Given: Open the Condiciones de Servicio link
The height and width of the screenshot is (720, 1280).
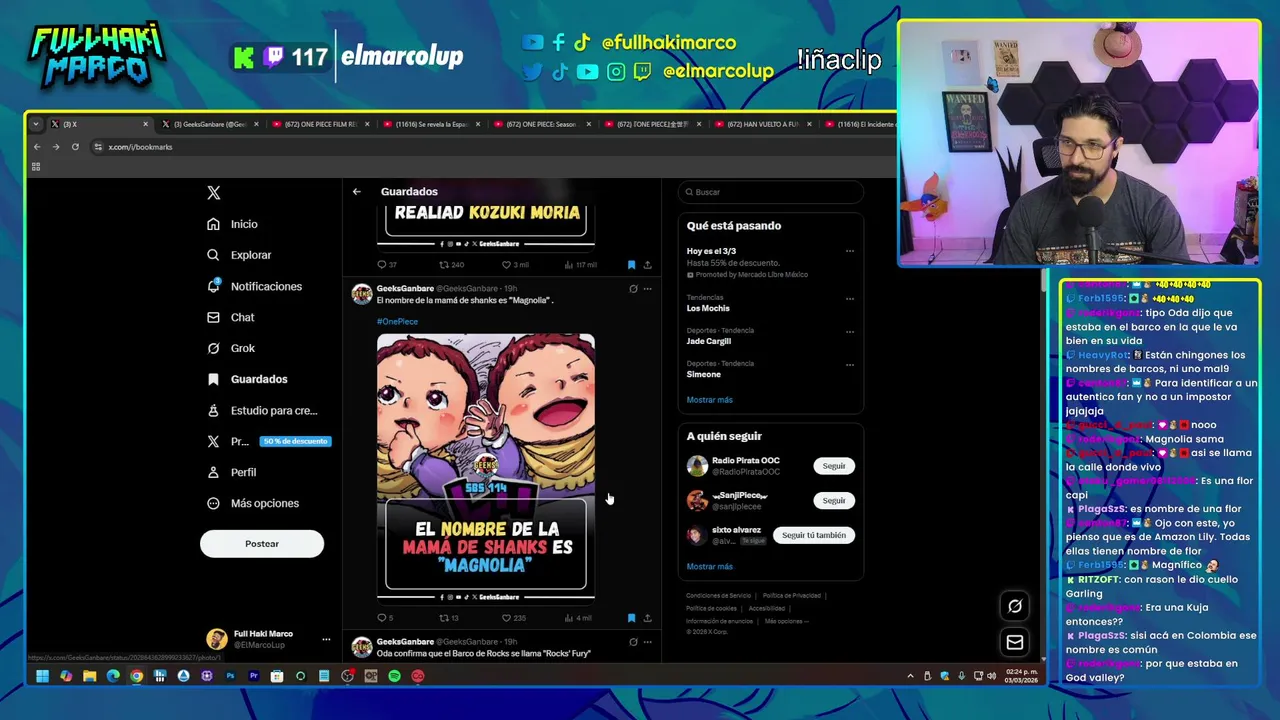Looking at the screenshot, I should click(719, 596).
